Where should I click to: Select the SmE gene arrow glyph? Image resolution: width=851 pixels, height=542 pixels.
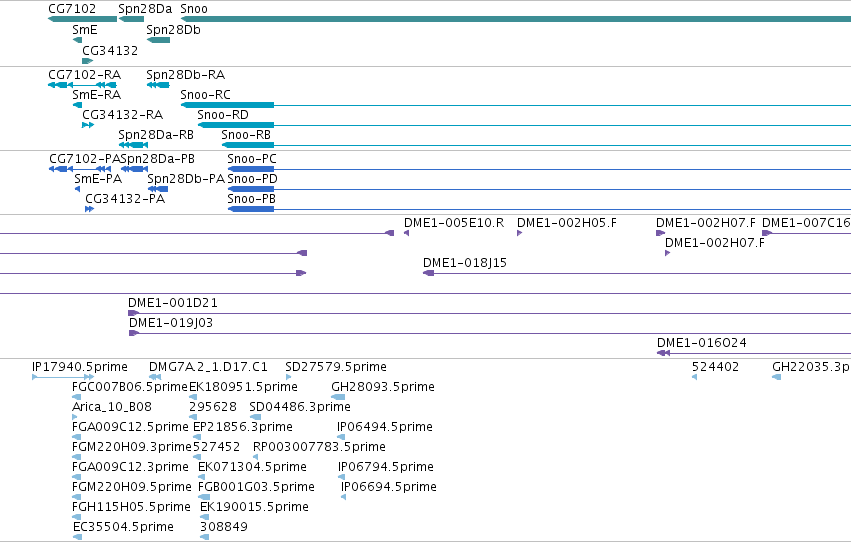pos(77,40)
